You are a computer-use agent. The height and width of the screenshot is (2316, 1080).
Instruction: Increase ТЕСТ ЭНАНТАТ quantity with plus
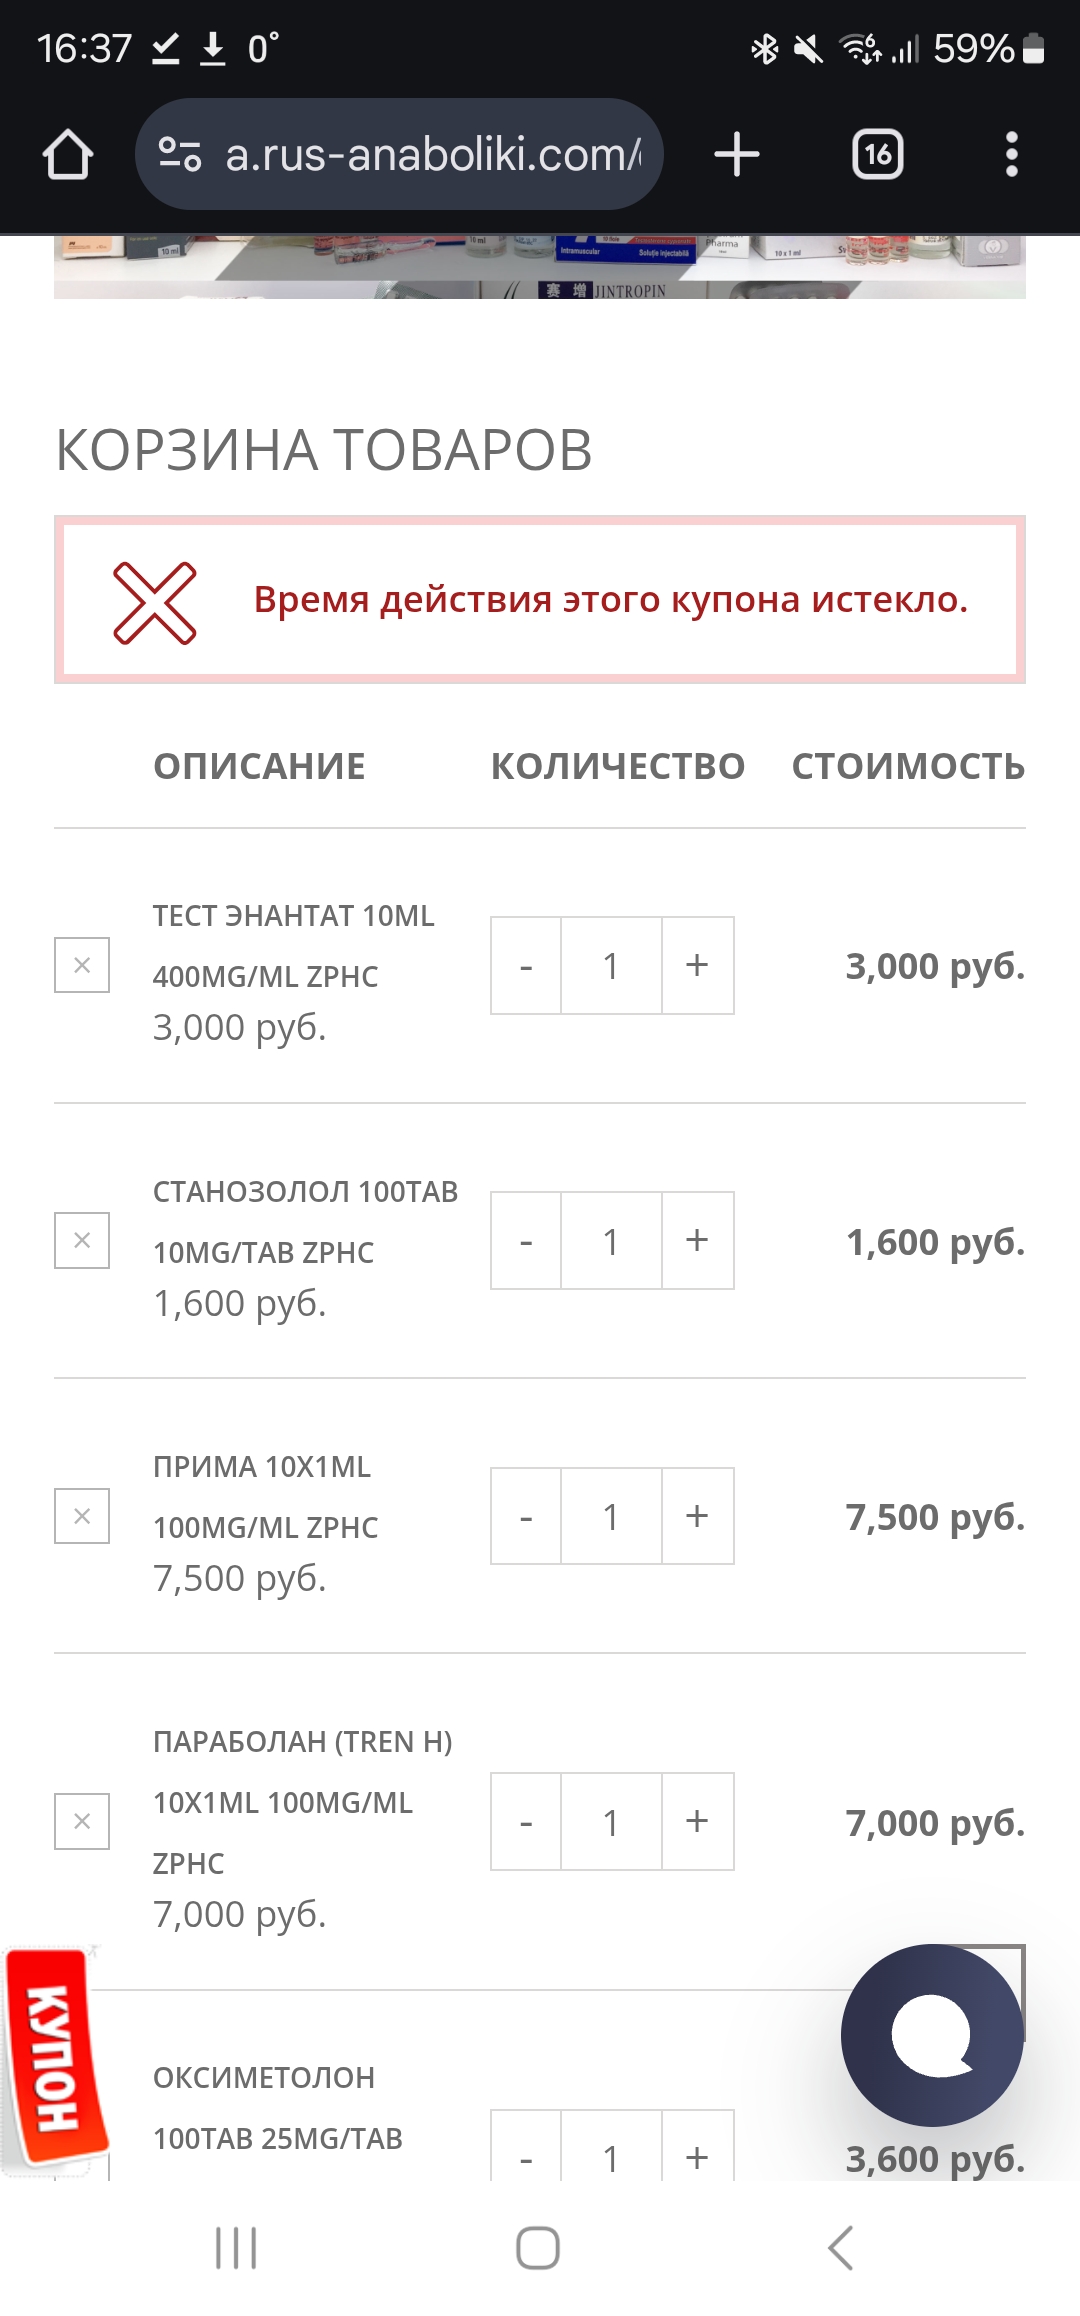coord(697,965)
